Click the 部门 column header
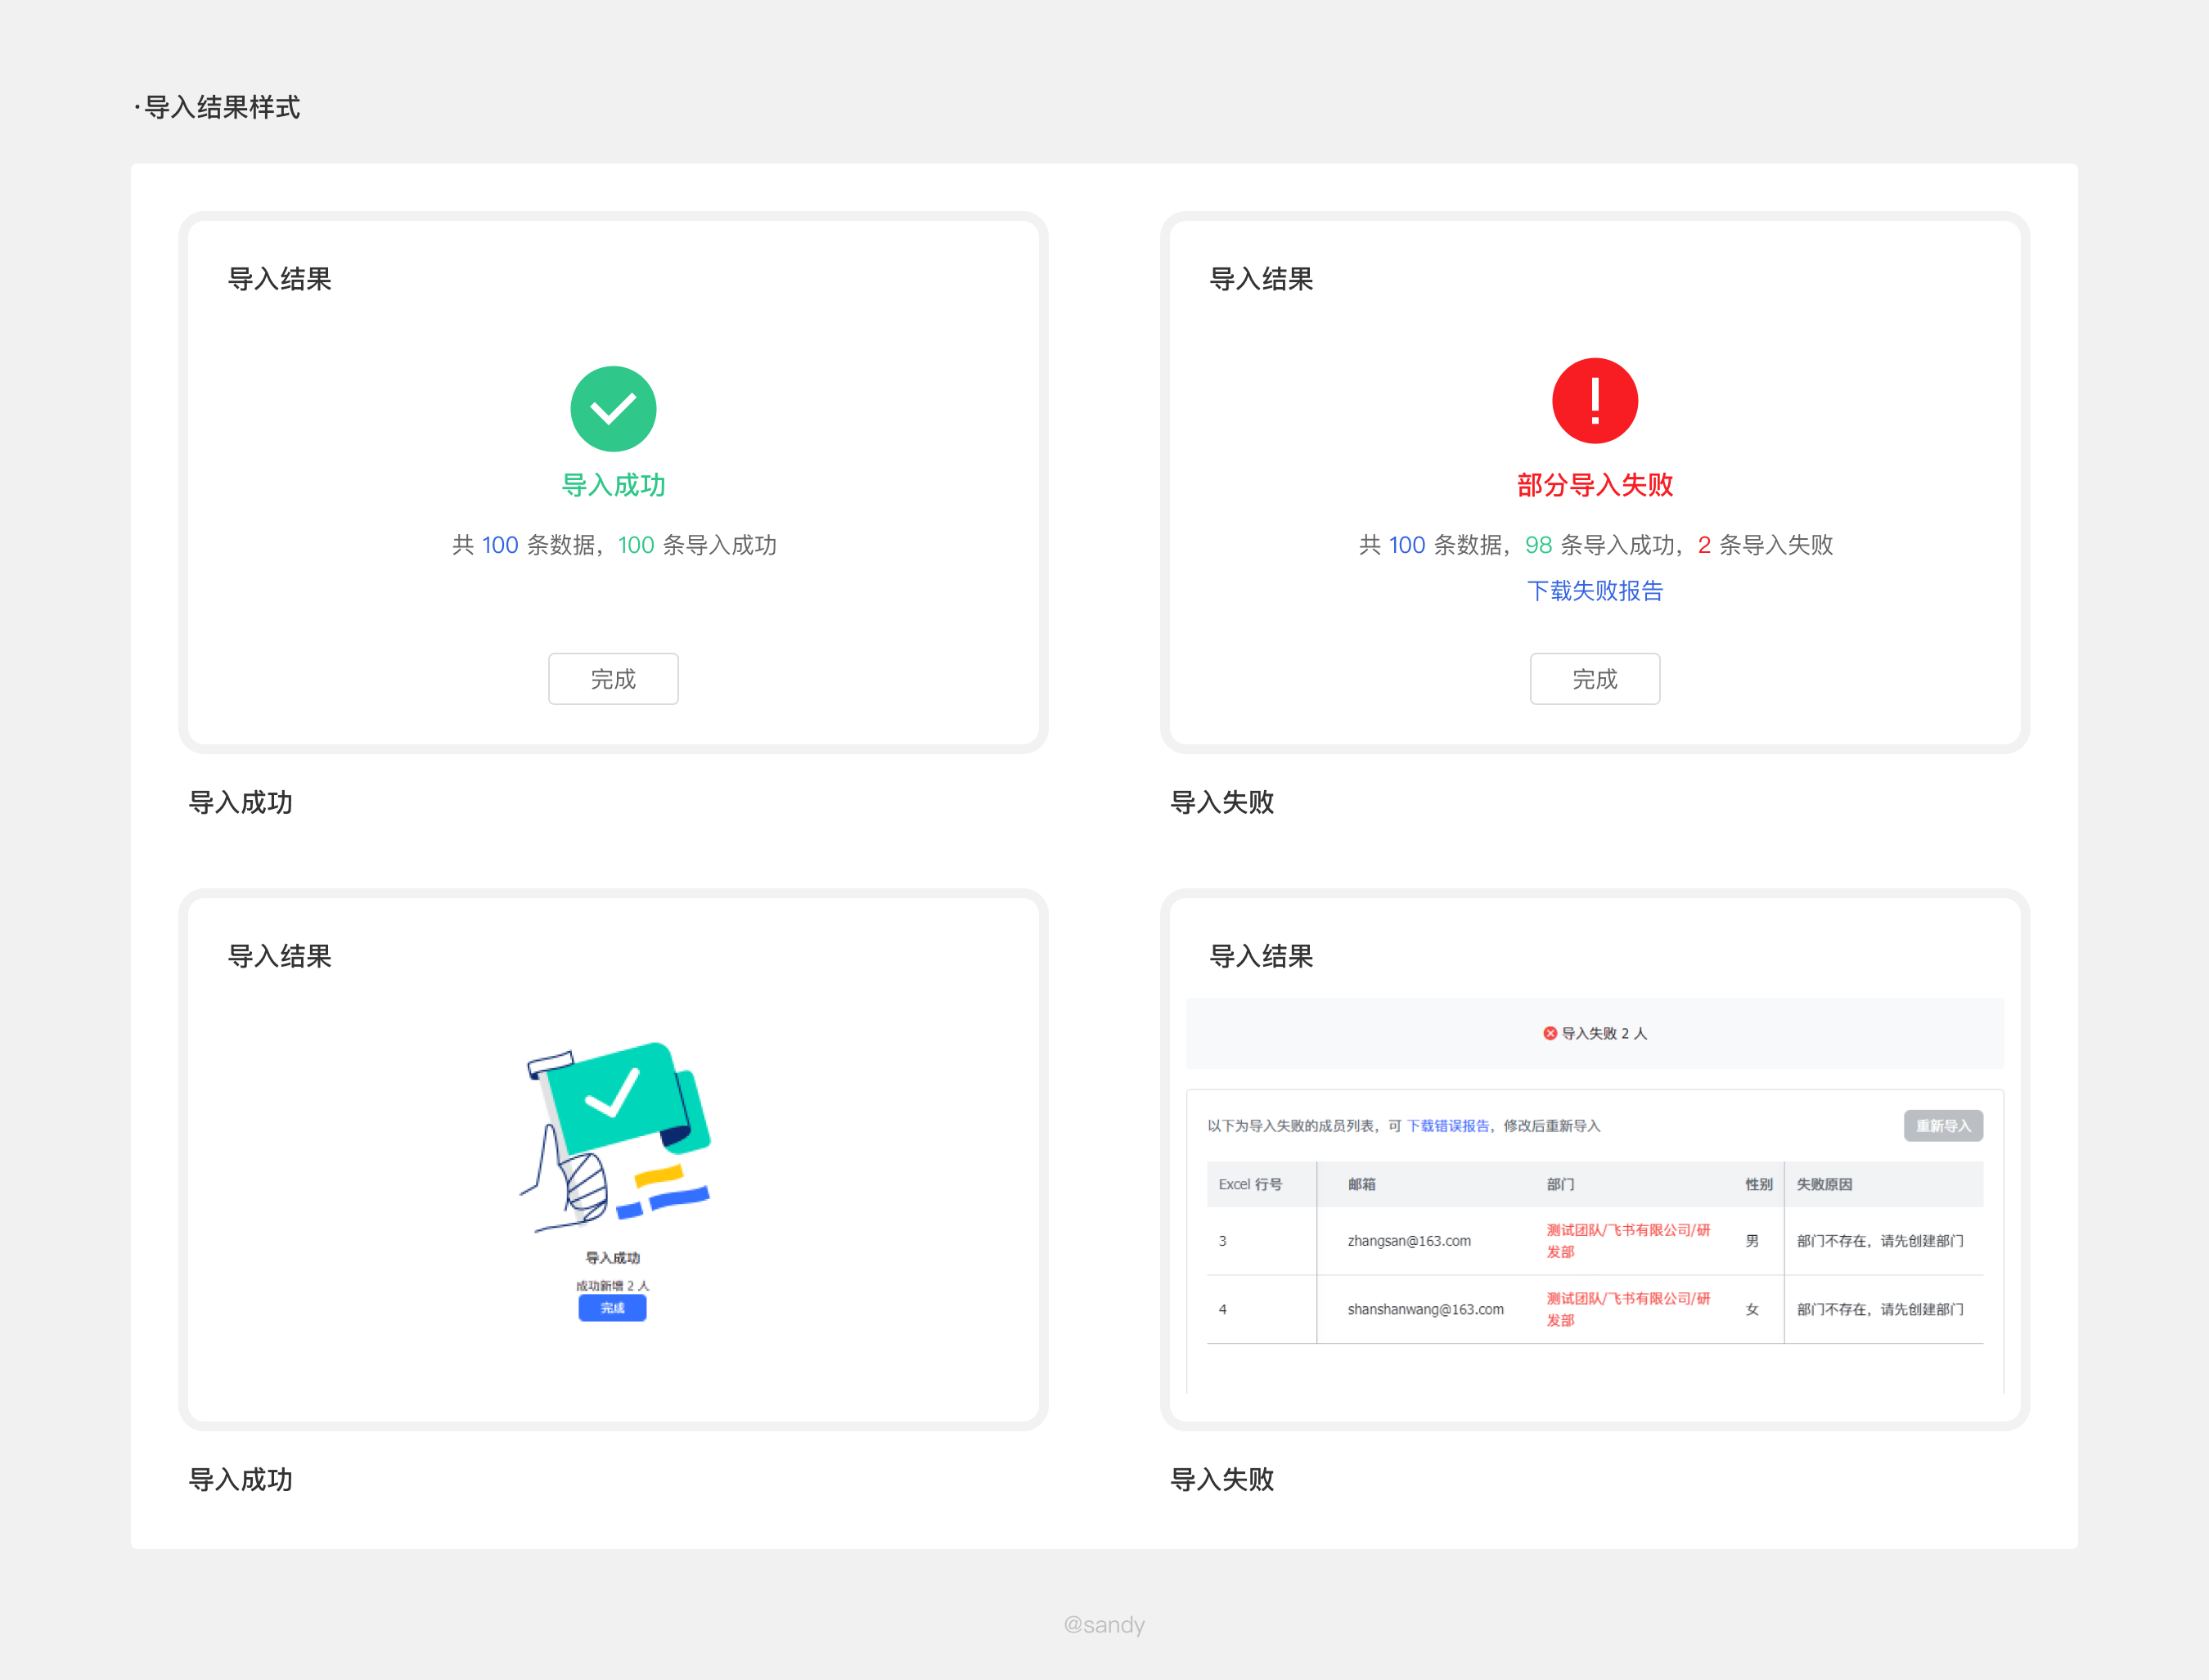This screenshot has height=1680, width=2209. (1560, 1184)
